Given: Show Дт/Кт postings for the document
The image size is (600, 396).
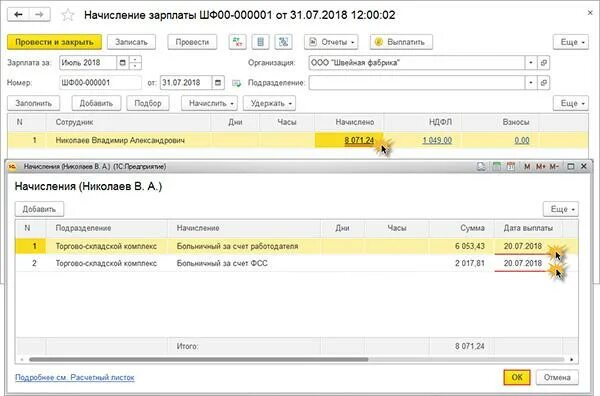Looking at the screenshot, I should (x=237, y=42).
